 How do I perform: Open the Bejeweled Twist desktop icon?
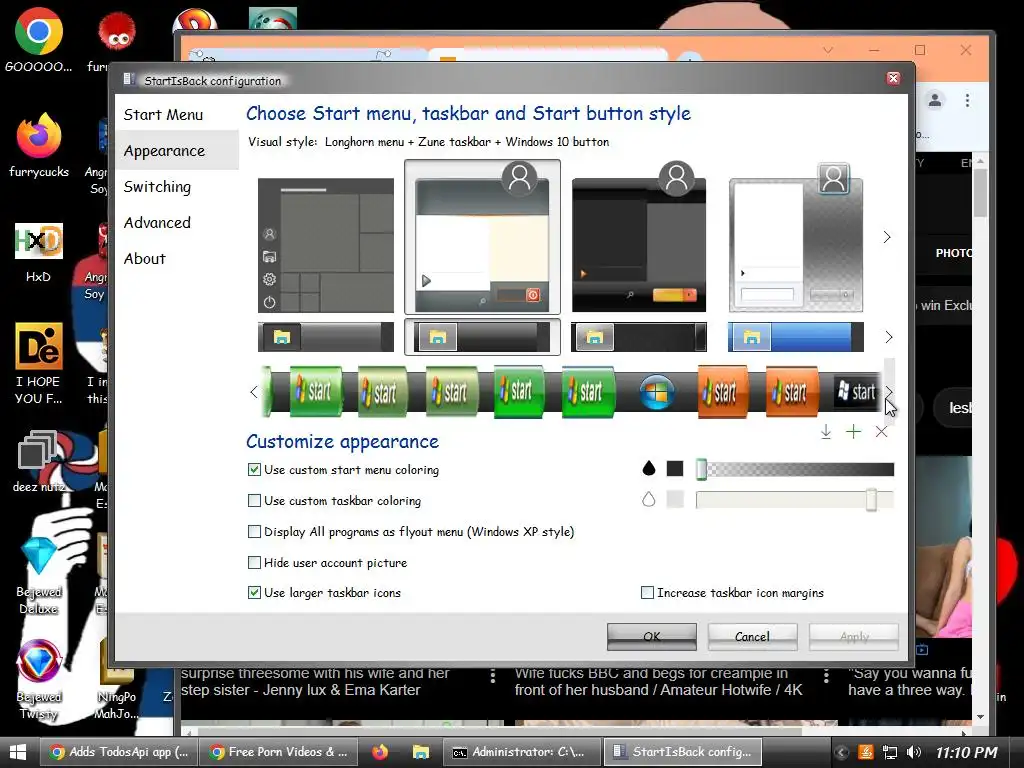39,680
